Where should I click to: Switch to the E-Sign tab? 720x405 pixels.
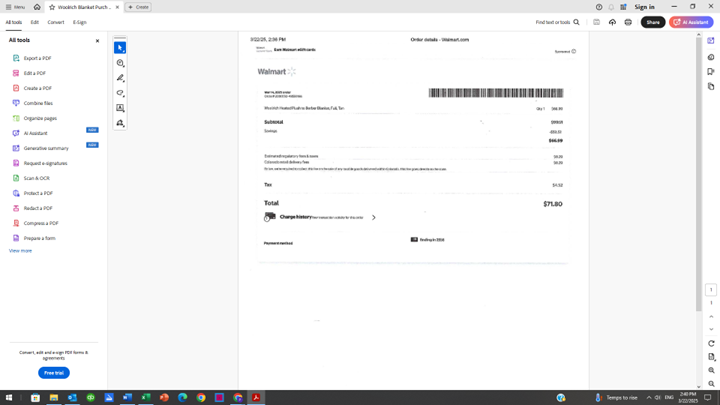(79, 22)
